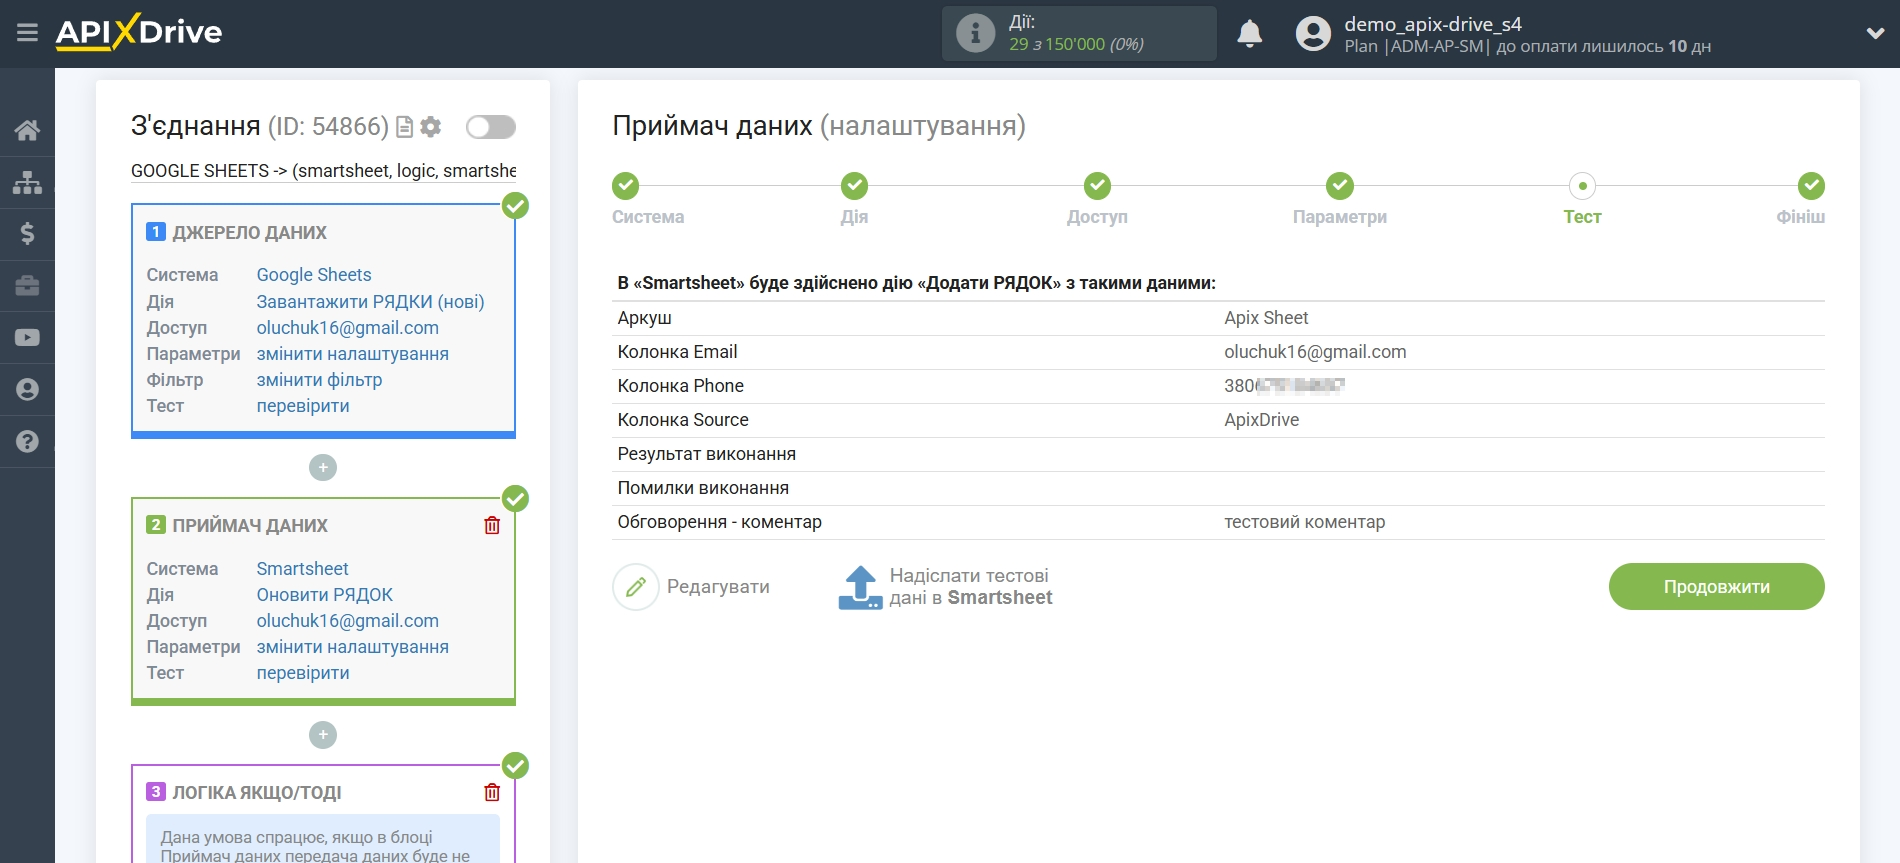Viewport: 1900px width, 863px height.
Task: Click Завантажити РЯДКИ (нові) link
Action: 370,301
